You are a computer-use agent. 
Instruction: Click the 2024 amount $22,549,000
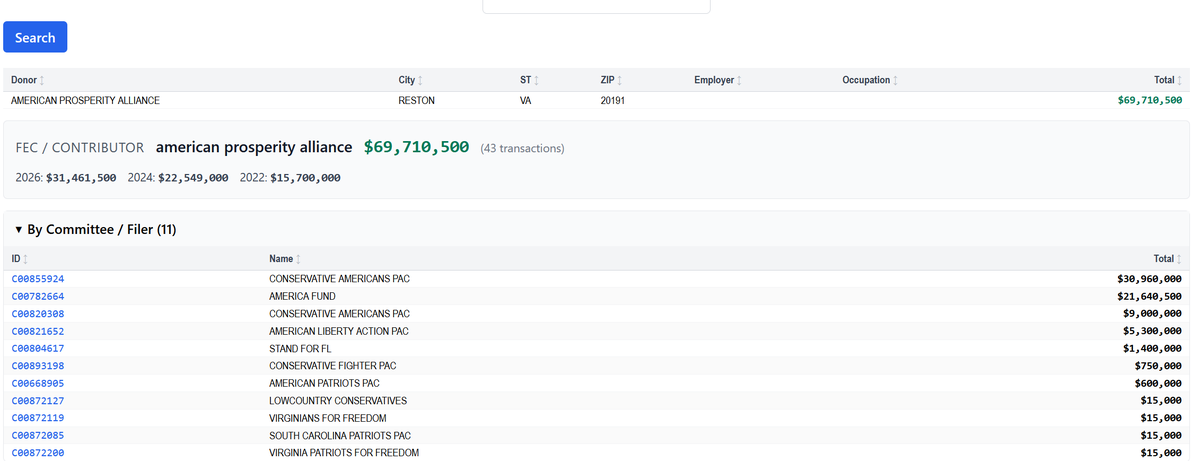click(x=193, y=177)
